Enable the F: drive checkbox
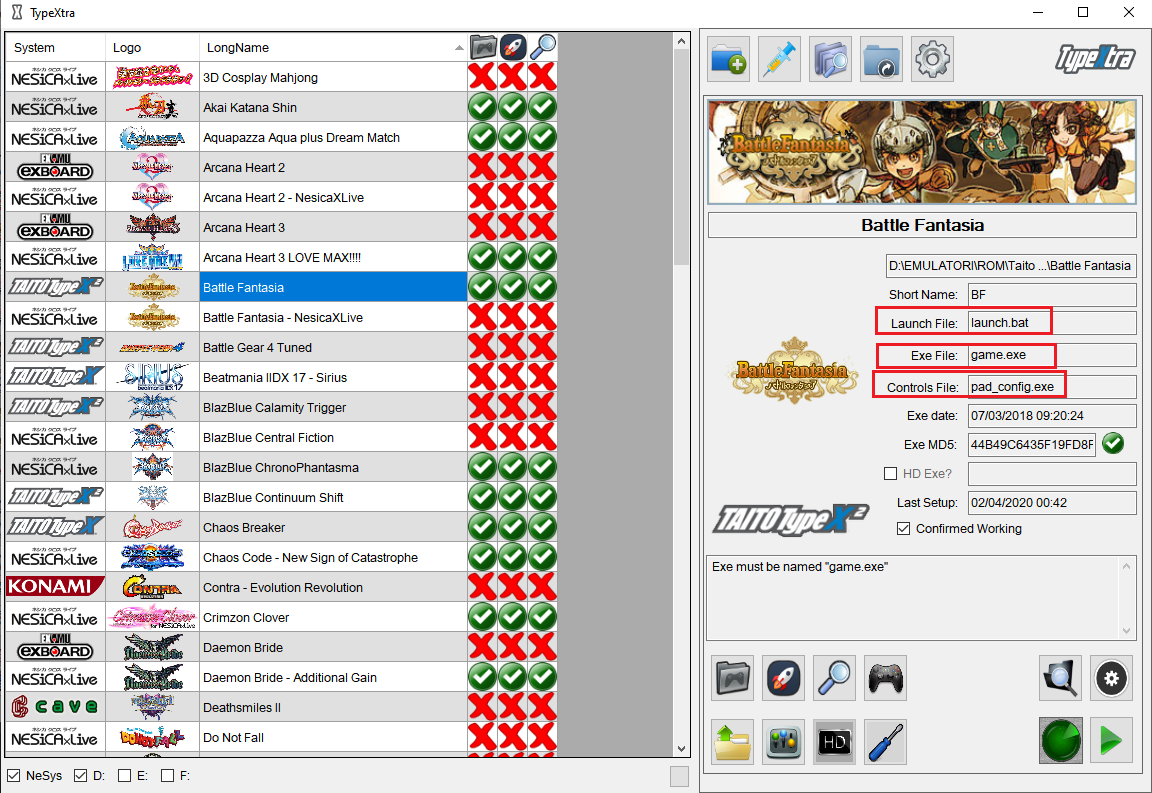The width and height of the screenshot is (1152, 793). click(x=168, y=775)
